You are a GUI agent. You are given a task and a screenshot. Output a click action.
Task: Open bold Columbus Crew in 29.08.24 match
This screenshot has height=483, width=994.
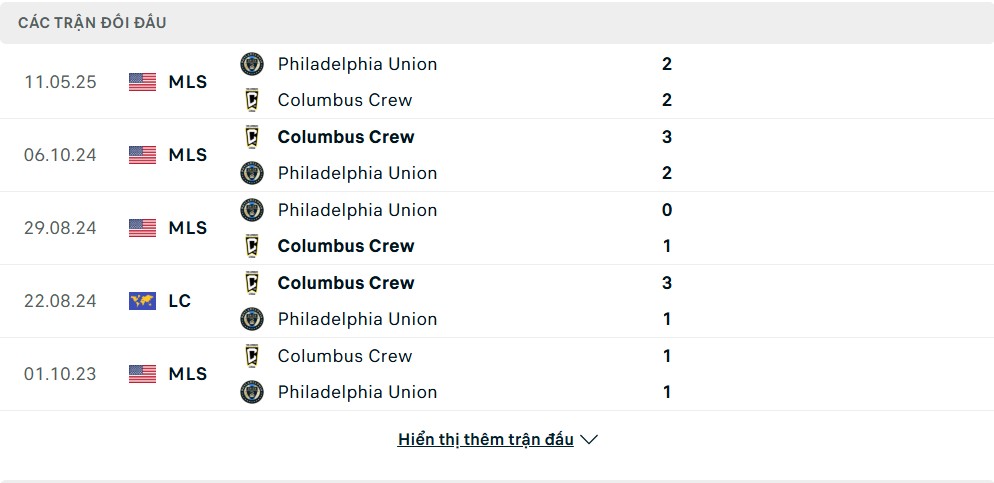346,246
